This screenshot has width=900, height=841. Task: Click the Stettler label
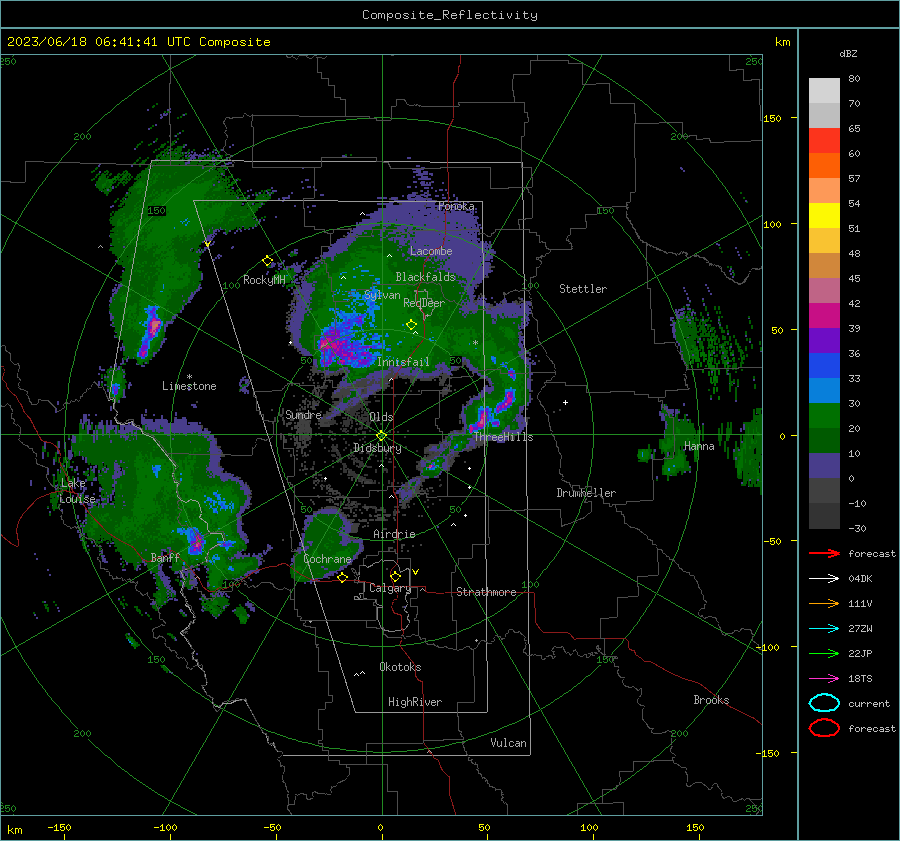tap(583, 289)
